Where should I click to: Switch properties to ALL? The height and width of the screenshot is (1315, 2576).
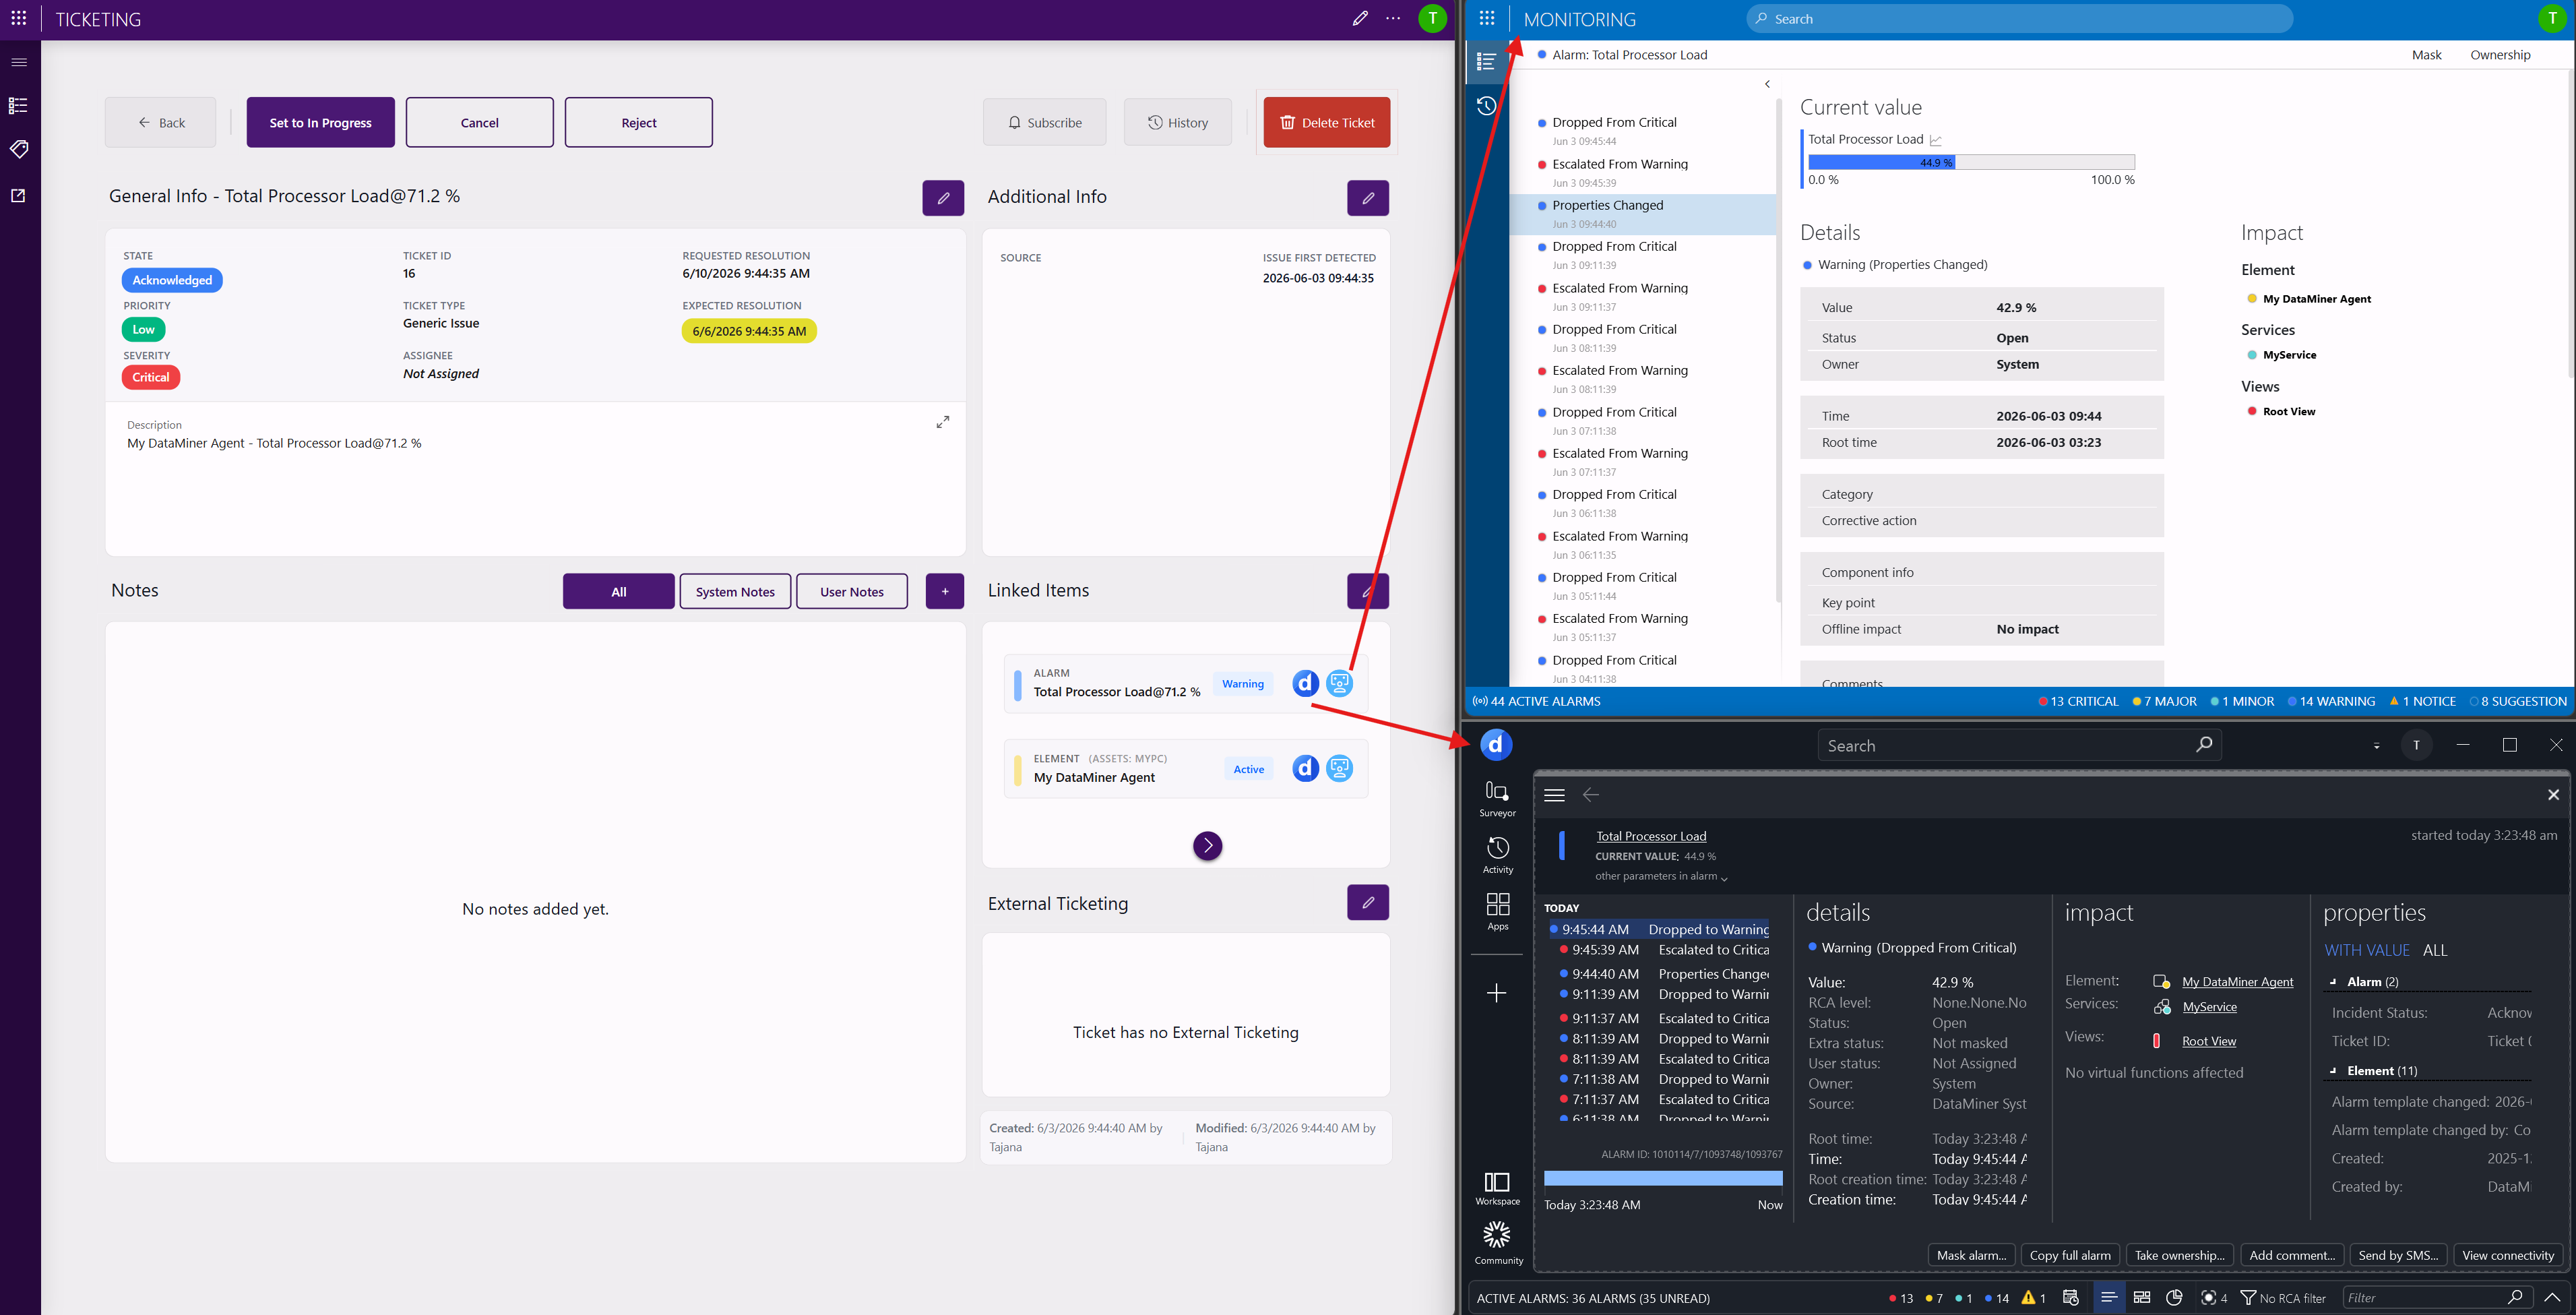[x=2435, y=950]
